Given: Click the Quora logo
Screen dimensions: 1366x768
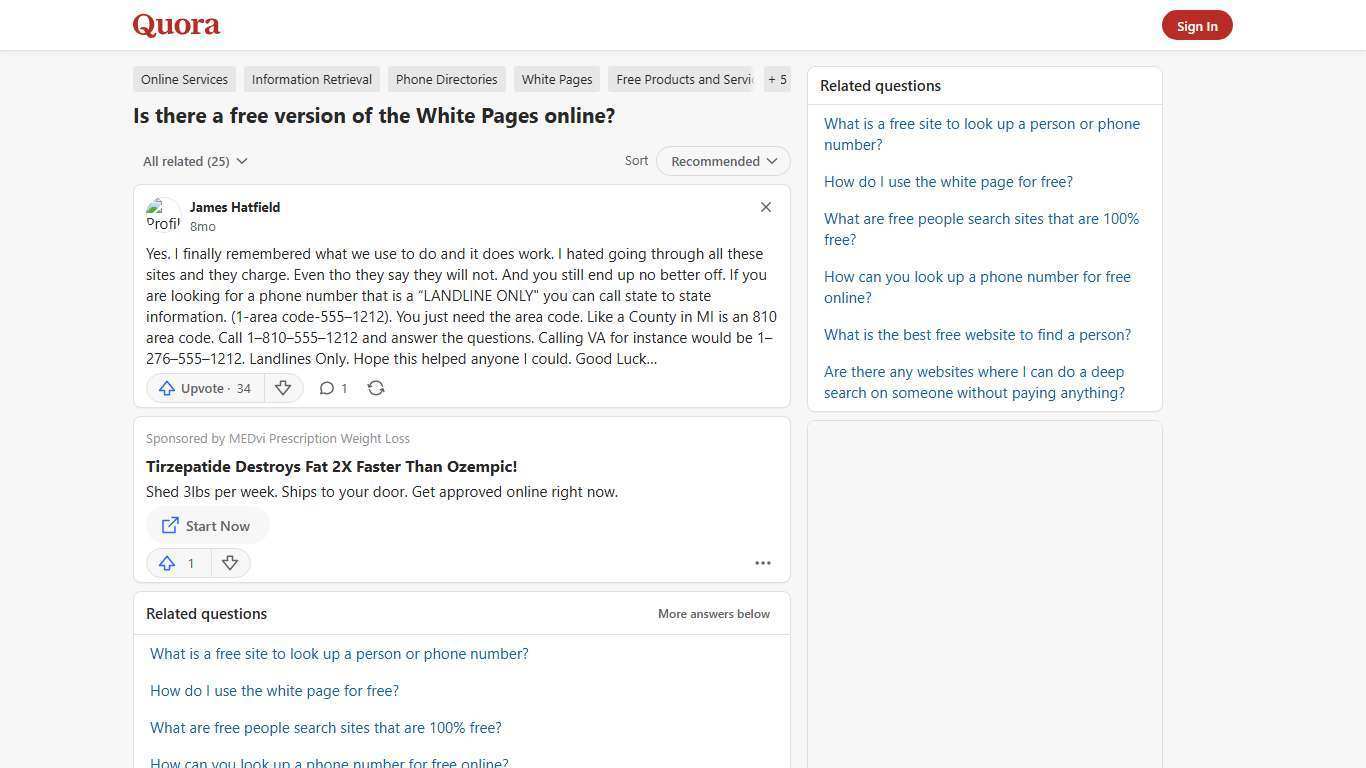Looking at the screenshot, I should [x=175, y=25].
